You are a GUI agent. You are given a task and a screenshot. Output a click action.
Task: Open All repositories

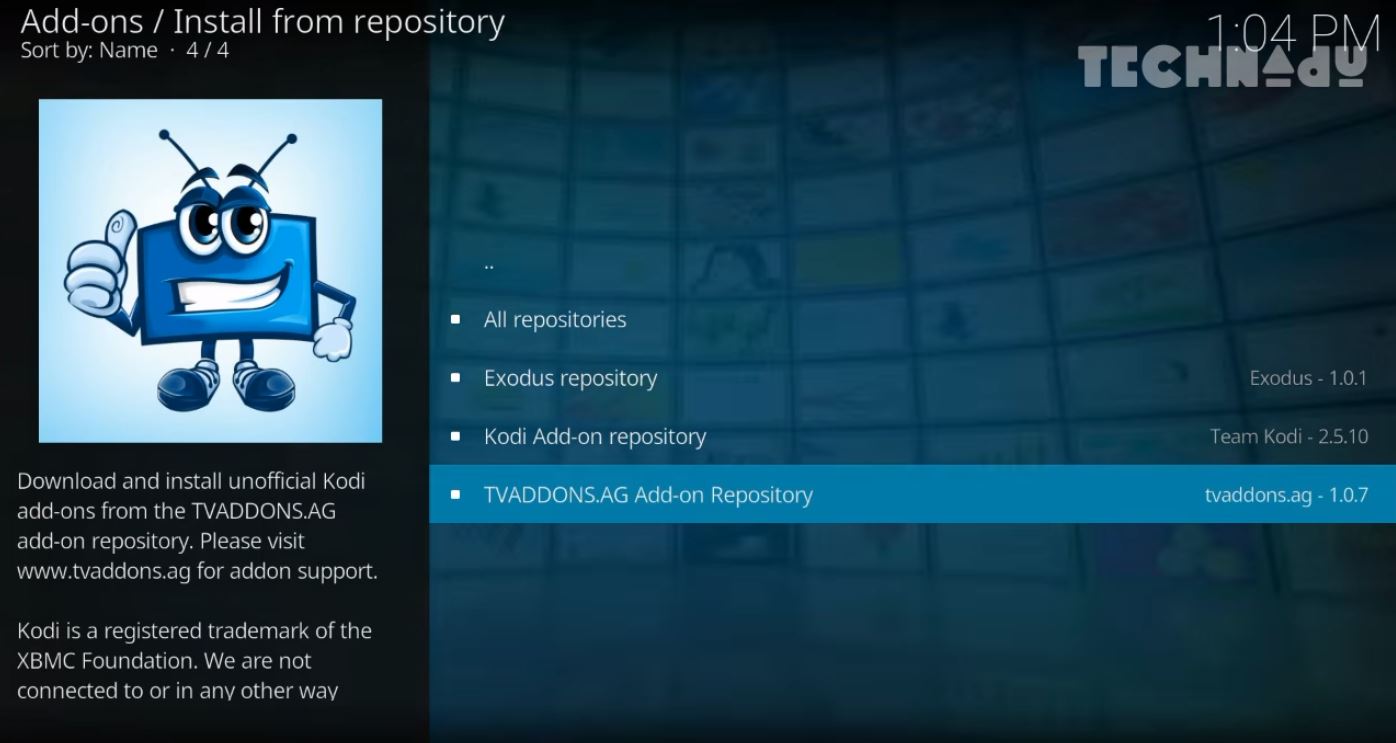912,320
